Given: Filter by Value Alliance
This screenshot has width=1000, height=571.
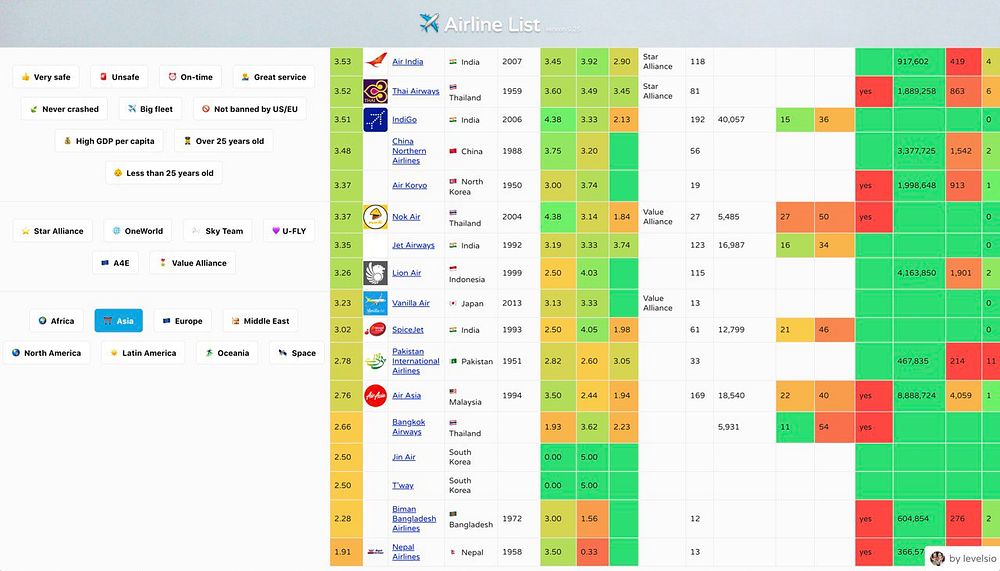Looking at the screenshot, I should click(x=193, y=262).
